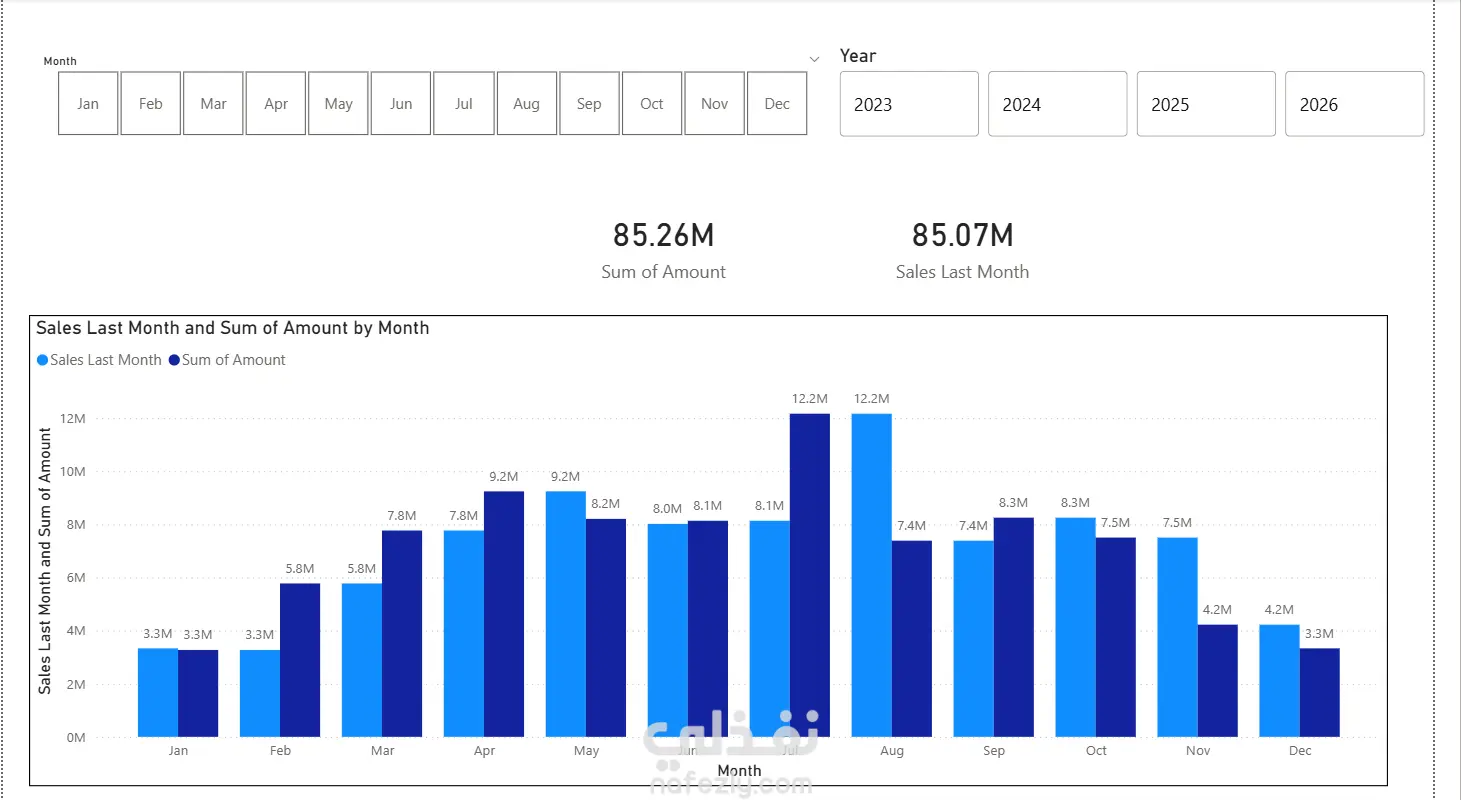Click the Dec label on the chart x-axis
Viewport: 1461px width, 800px height.
coord(1300,751)
